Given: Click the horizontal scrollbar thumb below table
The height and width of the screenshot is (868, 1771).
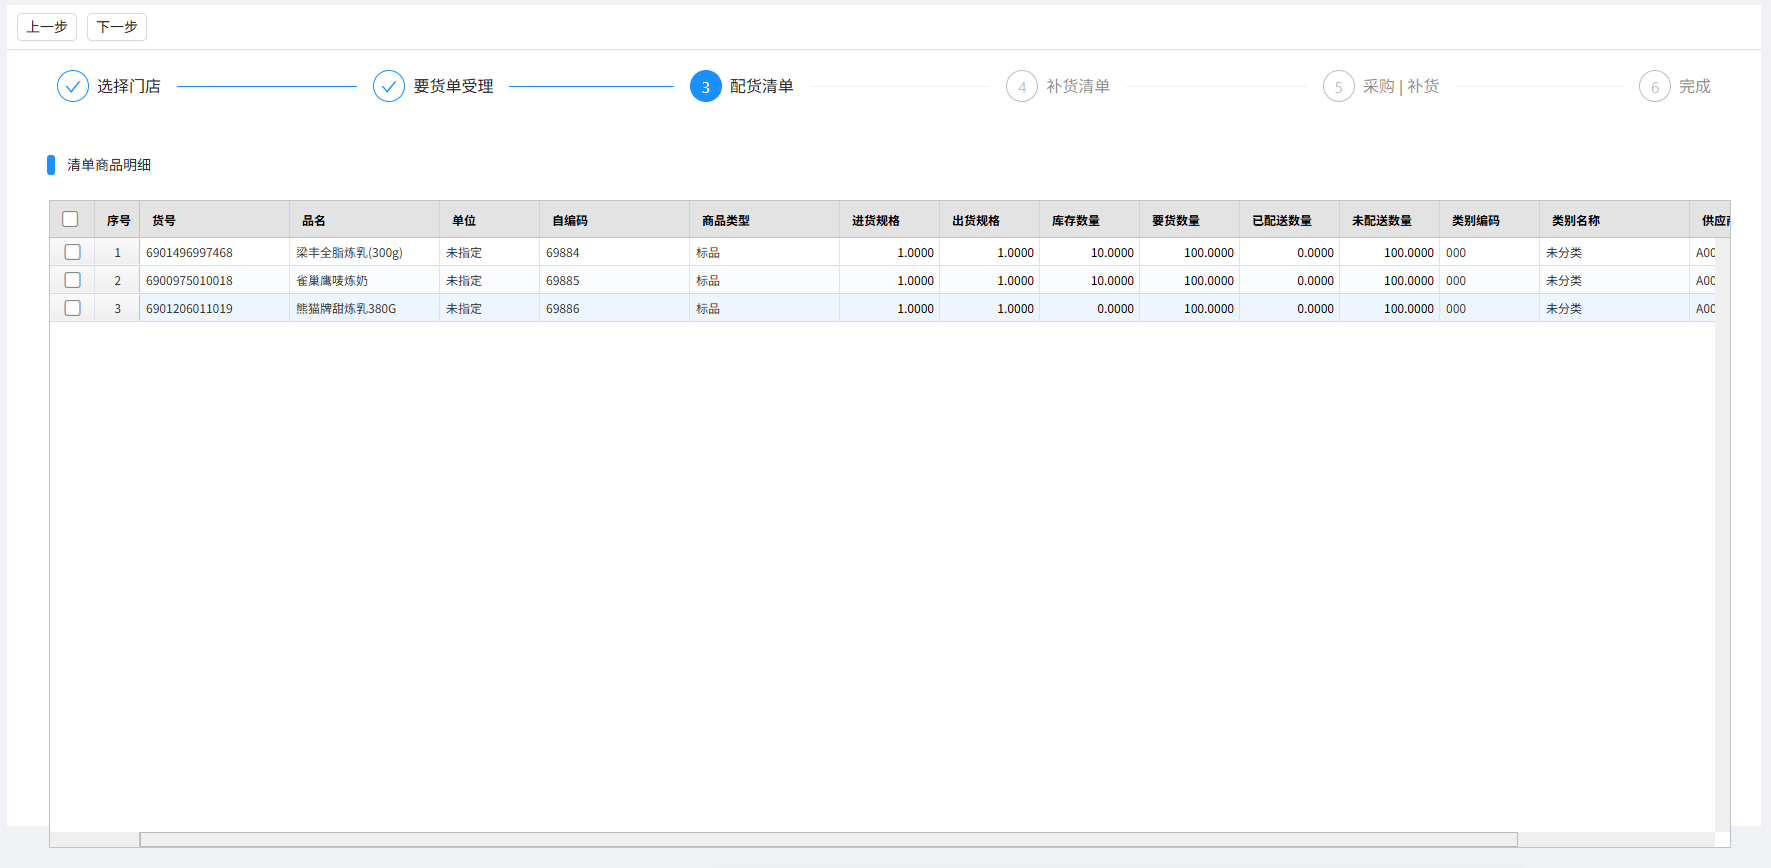Looking at the screenshot, I should pyautogui.click(x=828, y=840).
